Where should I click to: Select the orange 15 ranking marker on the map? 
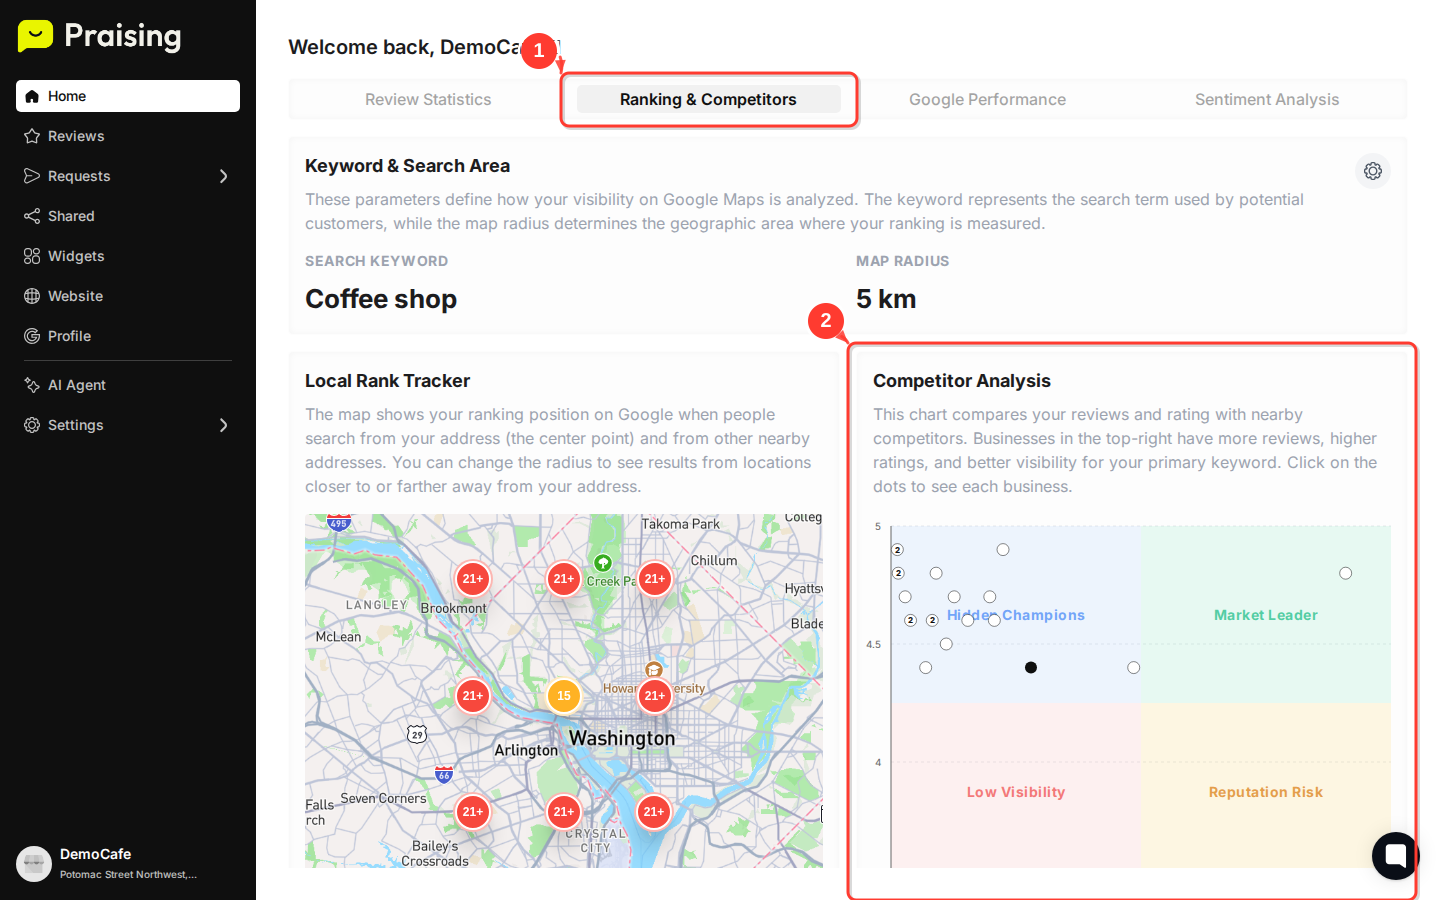click(x=563, y=696)
